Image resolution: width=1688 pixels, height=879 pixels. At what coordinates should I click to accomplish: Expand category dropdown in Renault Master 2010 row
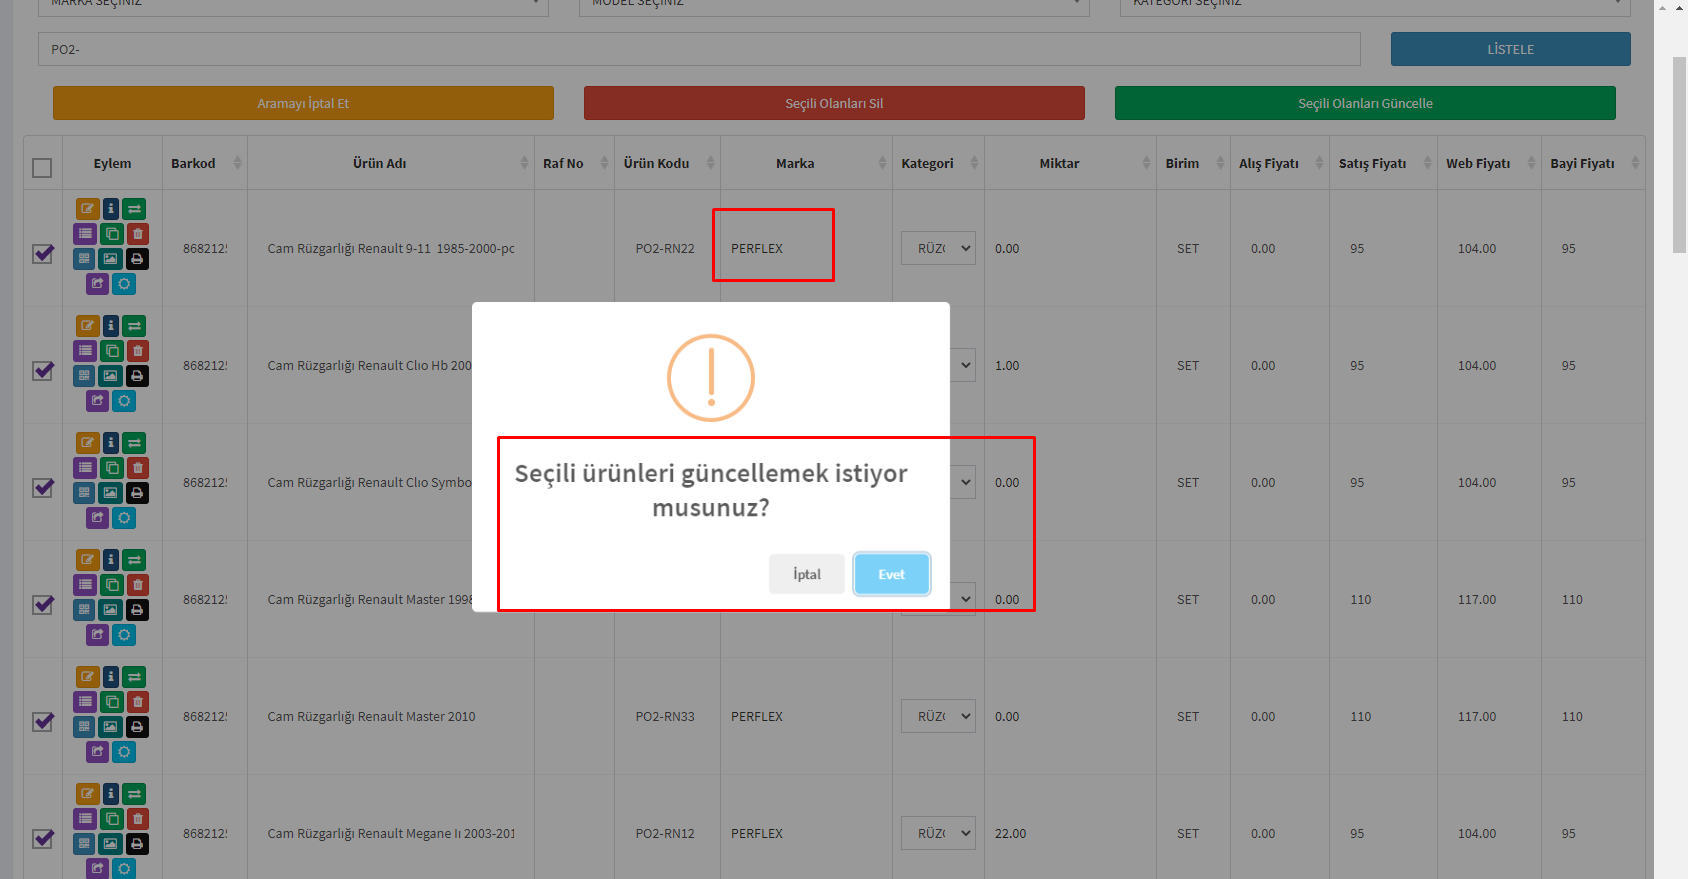point(937,716)
